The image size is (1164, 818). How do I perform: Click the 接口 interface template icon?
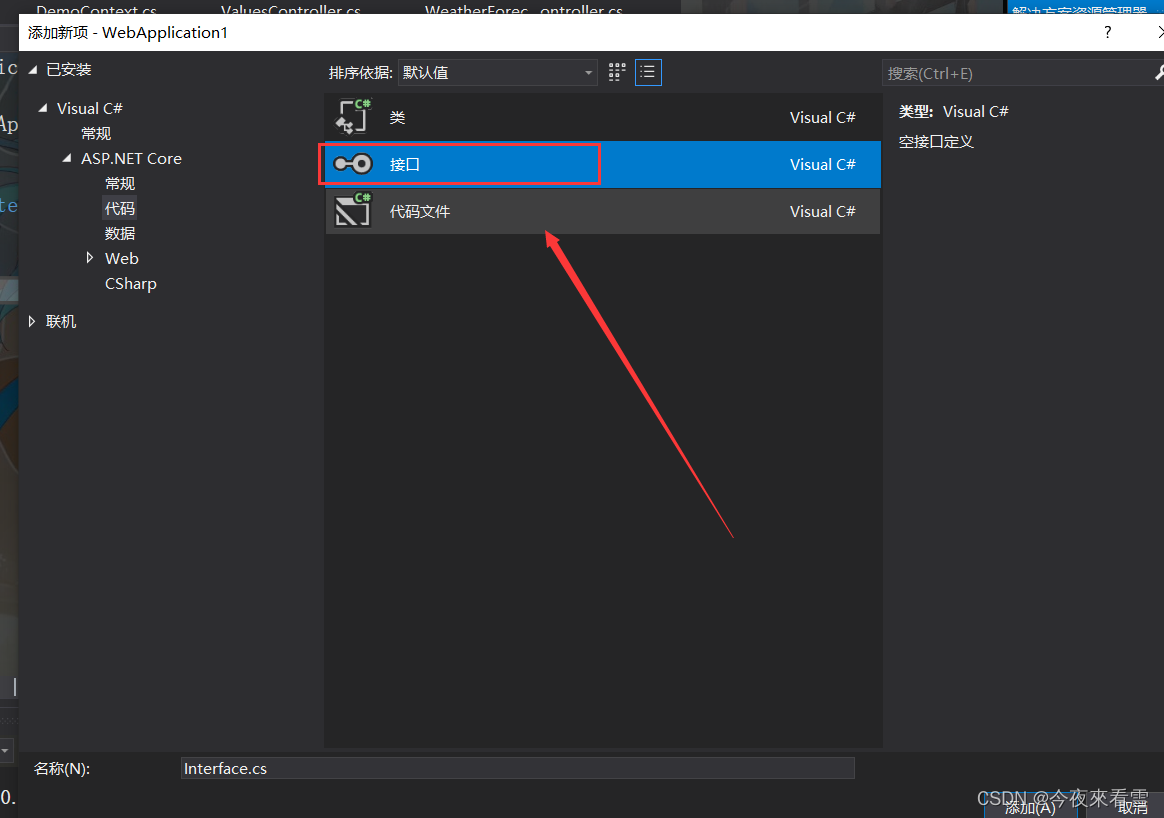(353, 163)
